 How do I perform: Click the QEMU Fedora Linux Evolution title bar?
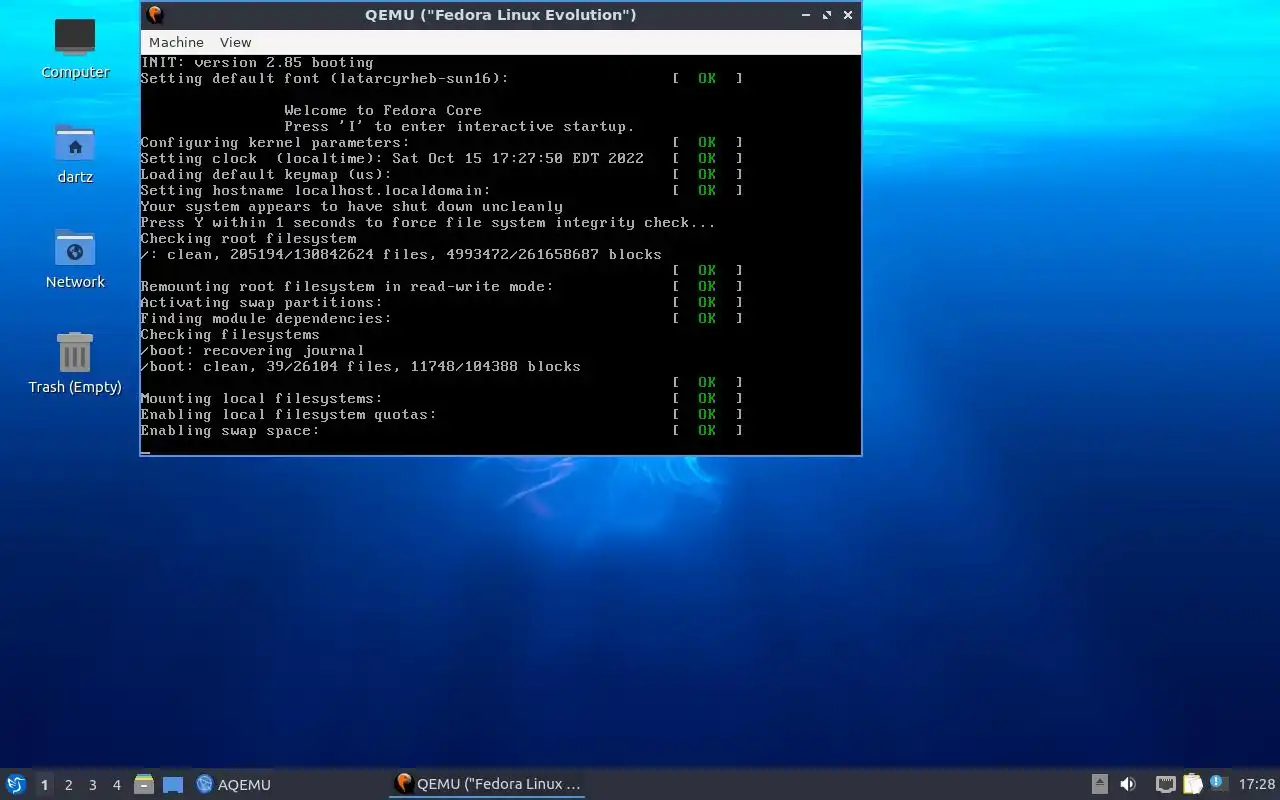pos(501,14)
